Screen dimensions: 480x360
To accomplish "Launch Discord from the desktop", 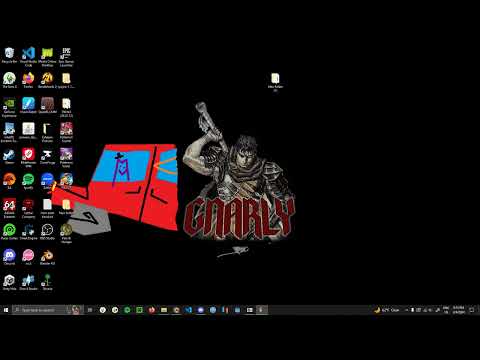I will tap(9, 257).
